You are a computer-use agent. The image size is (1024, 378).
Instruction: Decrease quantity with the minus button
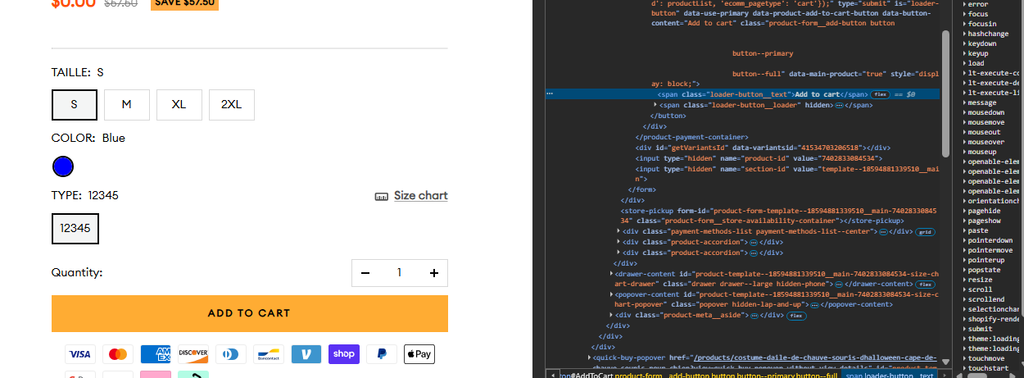[x=365, y=273]
